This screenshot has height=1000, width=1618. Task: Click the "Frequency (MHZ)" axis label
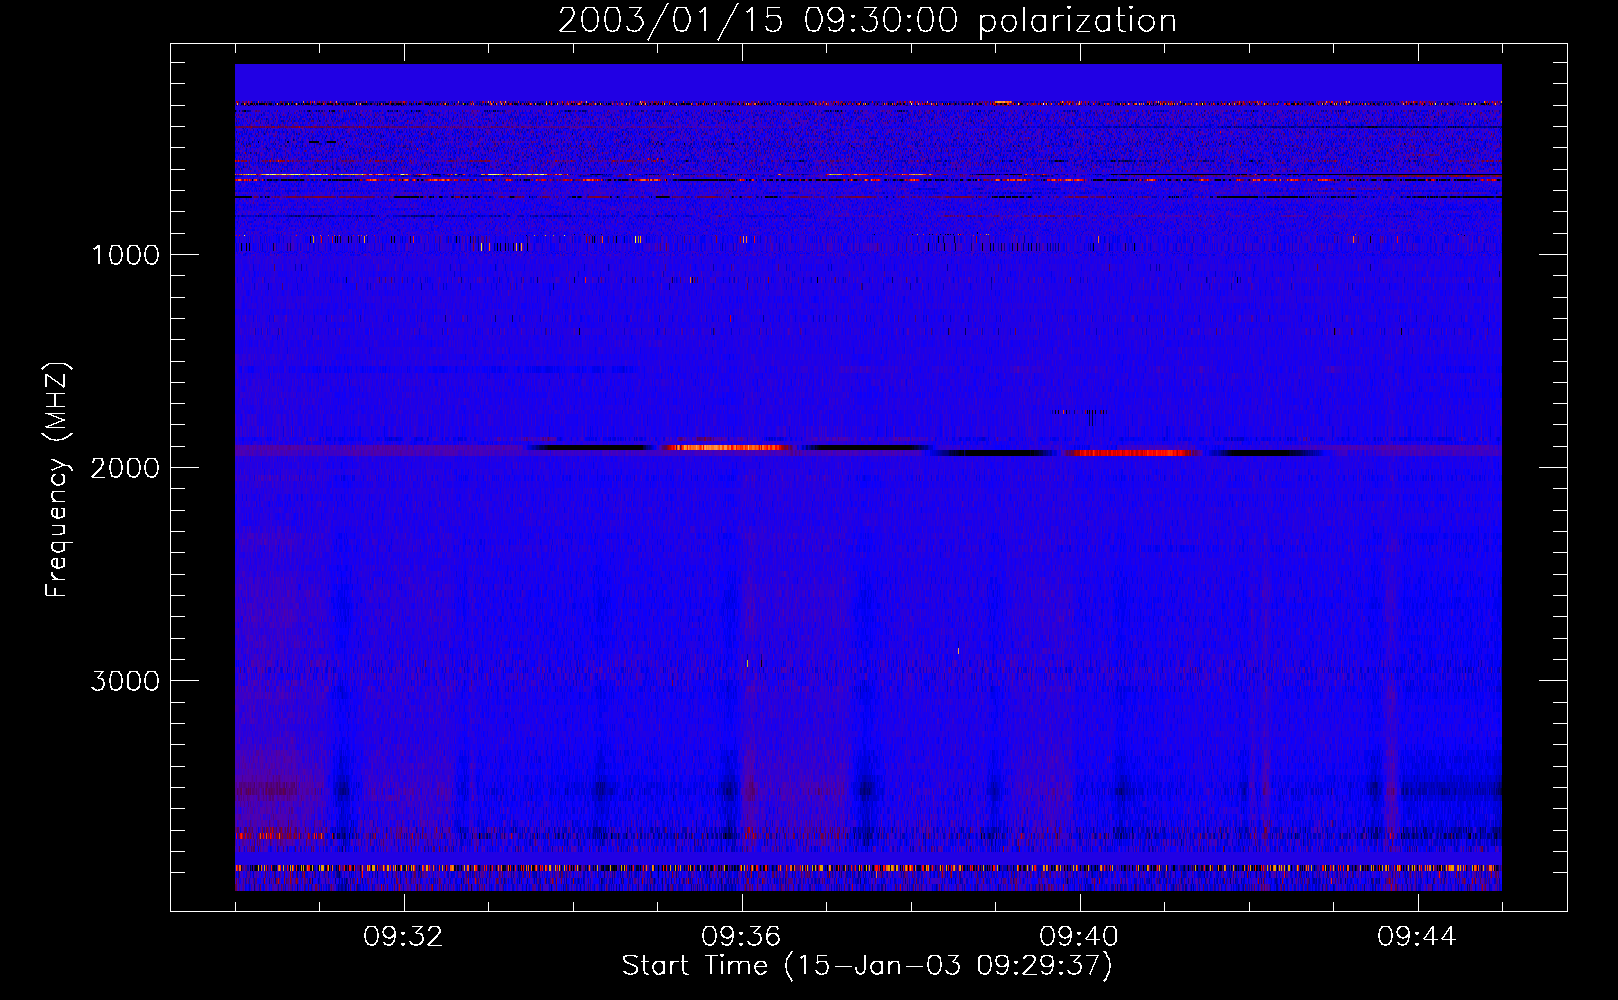point(57,480)
